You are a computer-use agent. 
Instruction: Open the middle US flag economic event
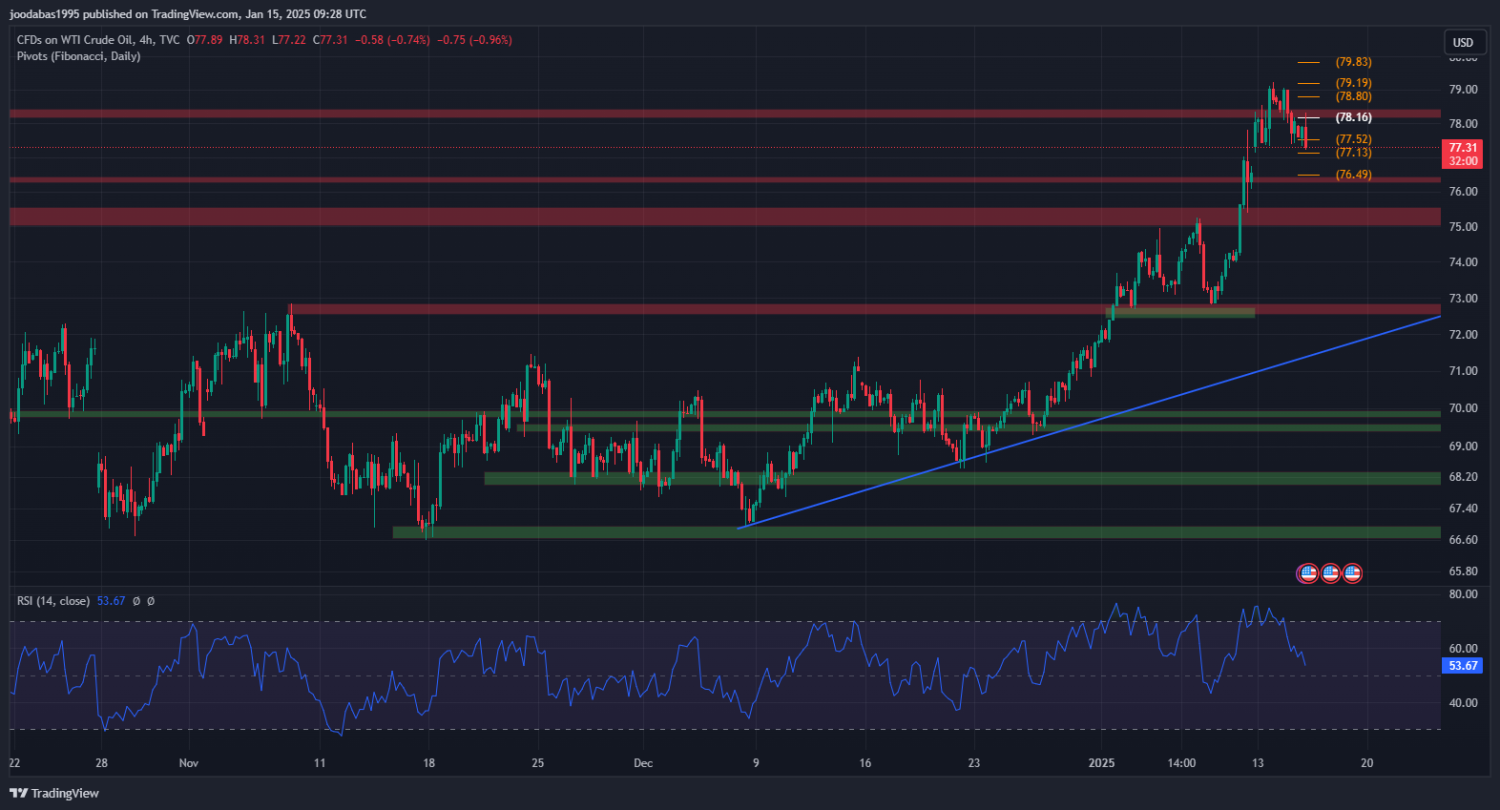(1330, 574)
